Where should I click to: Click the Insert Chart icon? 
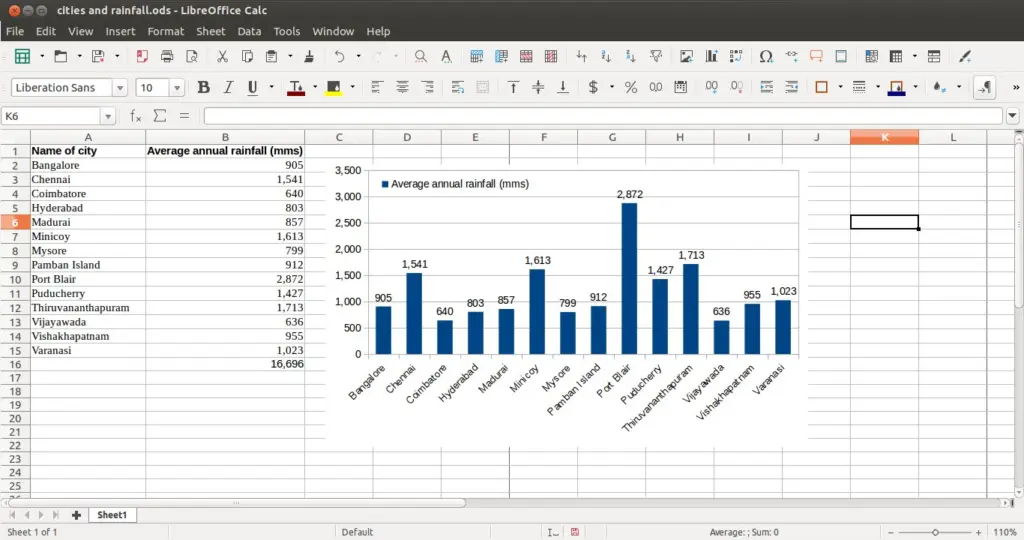coord(711,57)
